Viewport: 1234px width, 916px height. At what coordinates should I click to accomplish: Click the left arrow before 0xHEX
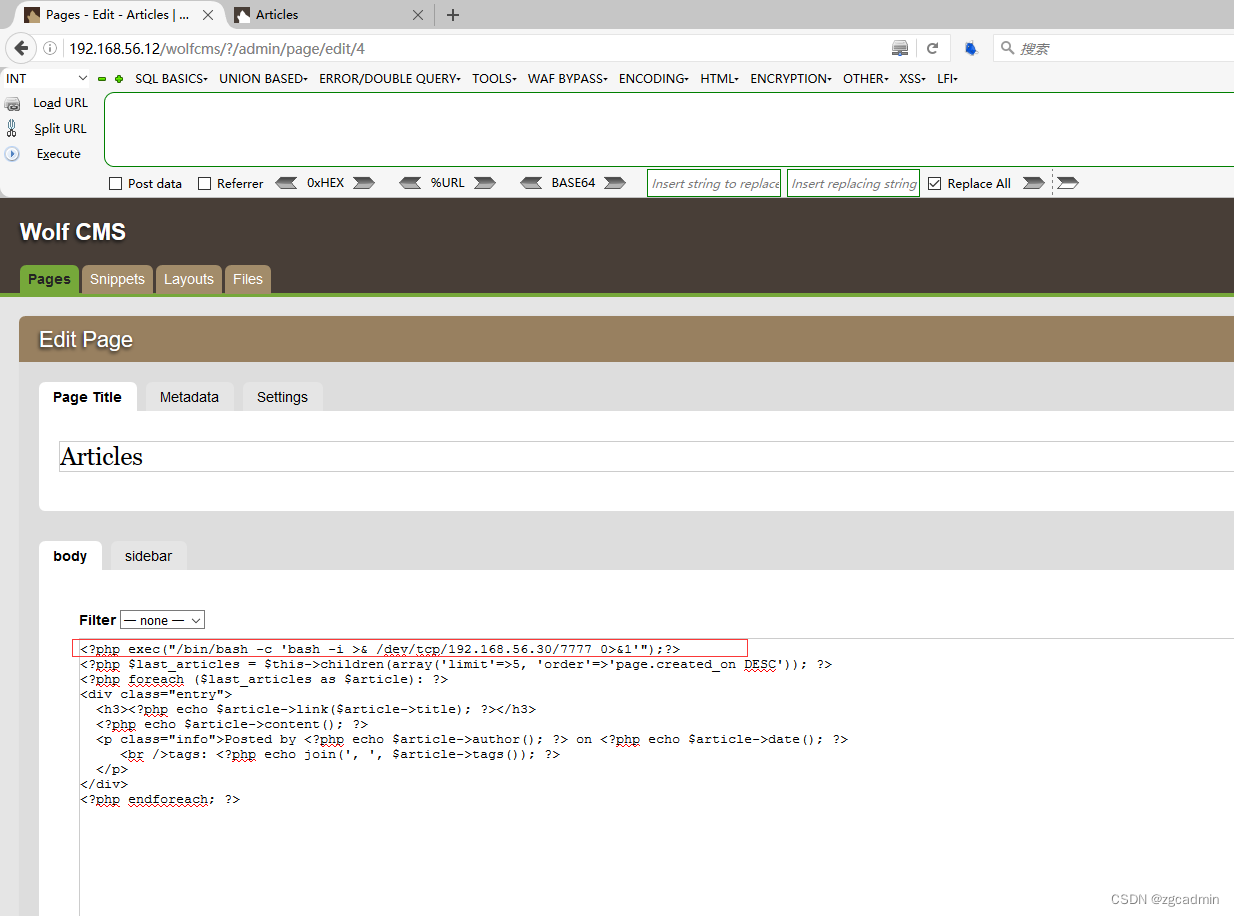point(286,183)
